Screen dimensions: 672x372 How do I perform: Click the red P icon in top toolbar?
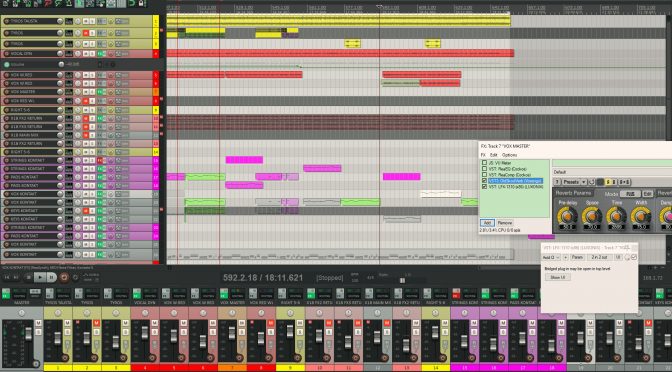(x=48, y=3)
